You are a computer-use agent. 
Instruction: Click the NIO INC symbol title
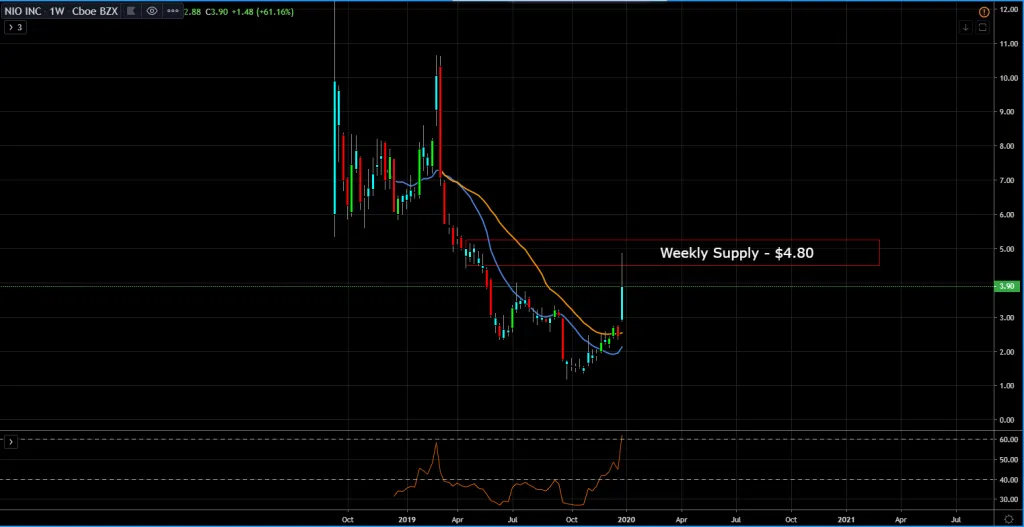(23, 12)
